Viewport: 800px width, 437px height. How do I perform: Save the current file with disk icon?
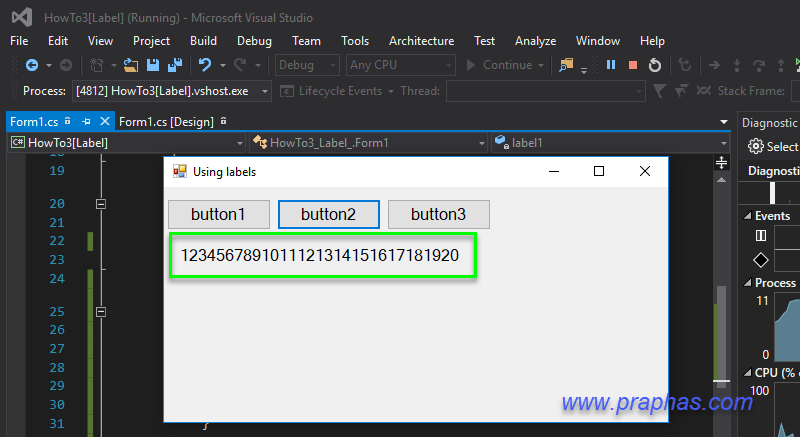point(153,65)
